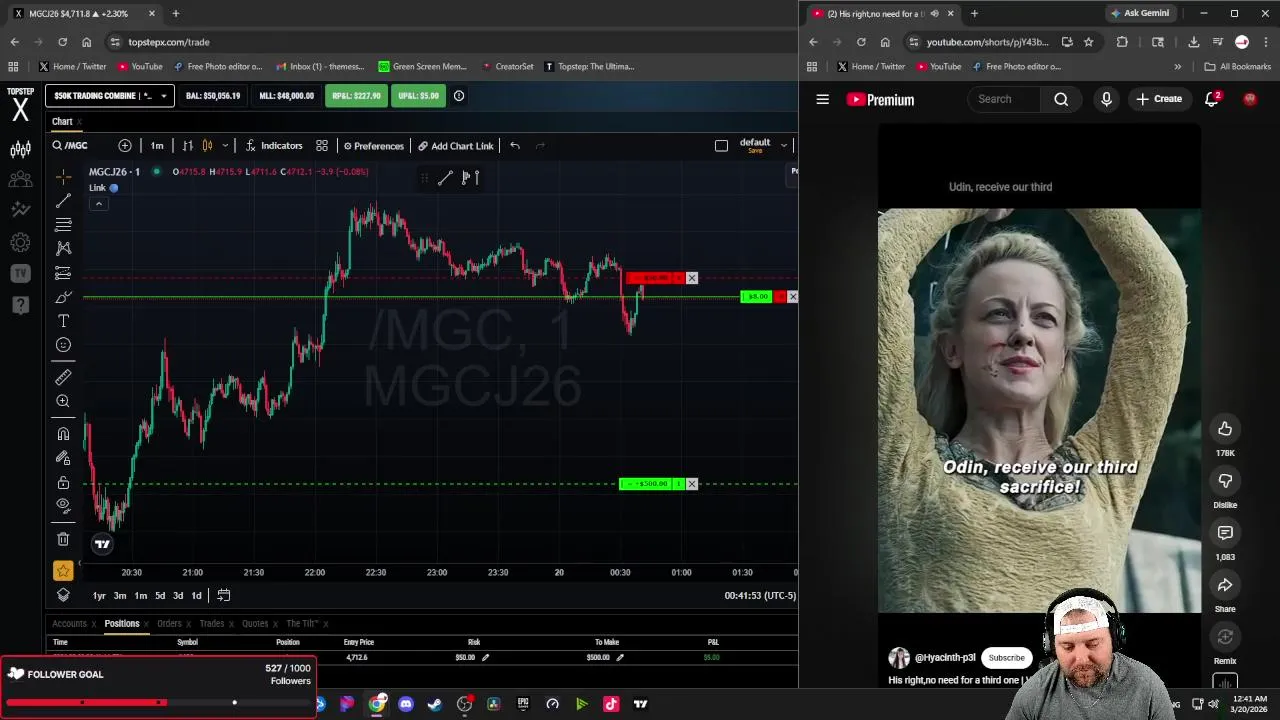Image resolution: width=1280 pixels, height=720 pixels.
Task: Select the ruler measure tool
Action: pyautogui.click(x=63, y=377)
